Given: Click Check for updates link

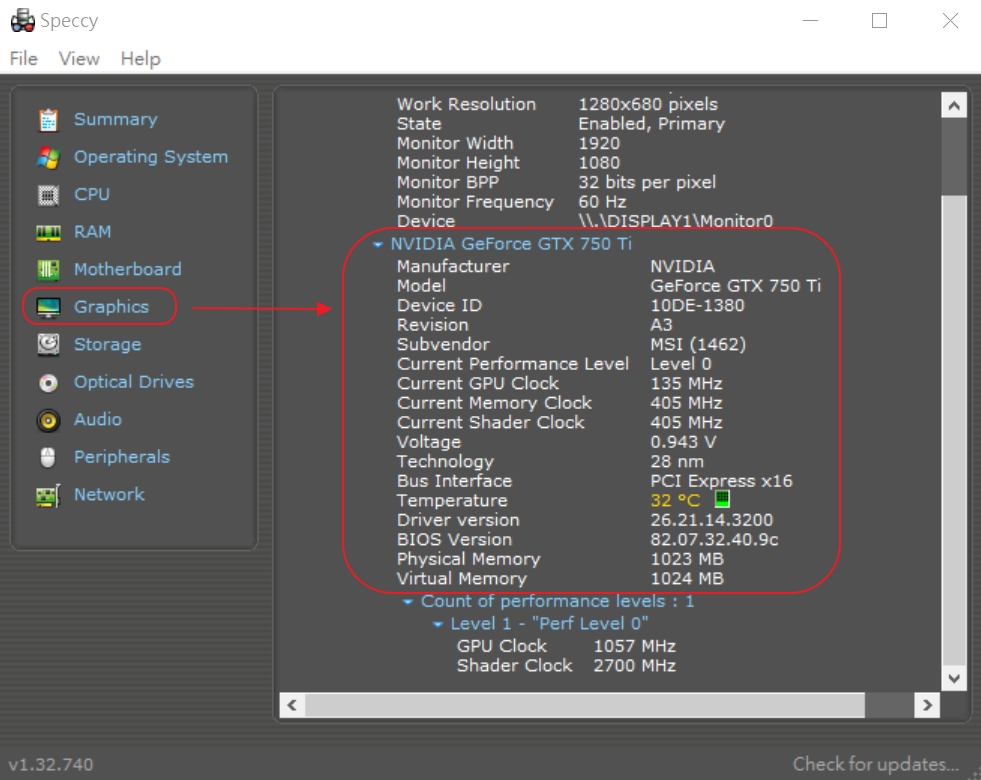Looking at the screenshot, I should pos(875,764).
